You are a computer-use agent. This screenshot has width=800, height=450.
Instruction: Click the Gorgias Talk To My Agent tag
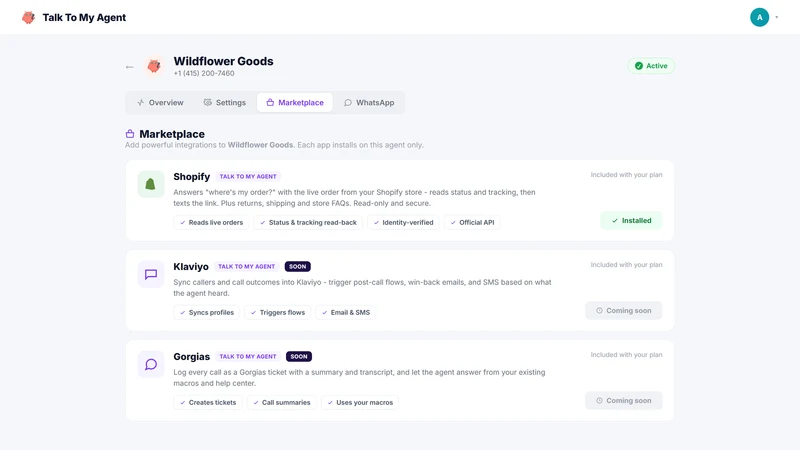(x=248, y=357)
